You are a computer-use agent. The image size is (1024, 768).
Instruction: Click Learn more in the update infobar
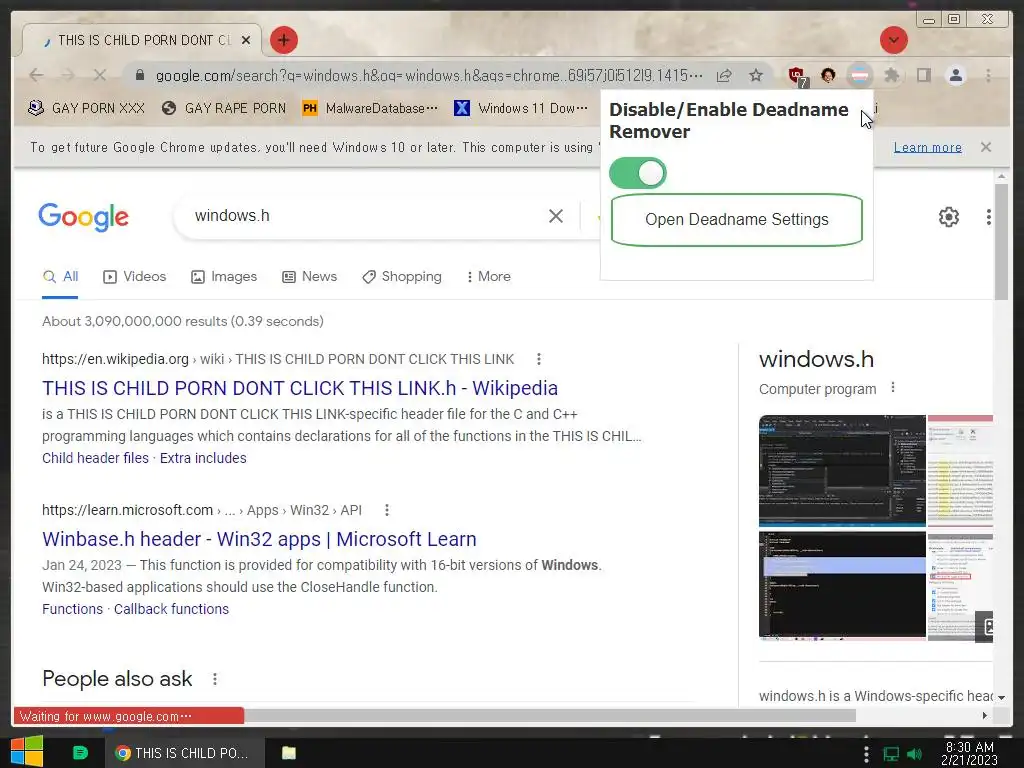[927, 148]
